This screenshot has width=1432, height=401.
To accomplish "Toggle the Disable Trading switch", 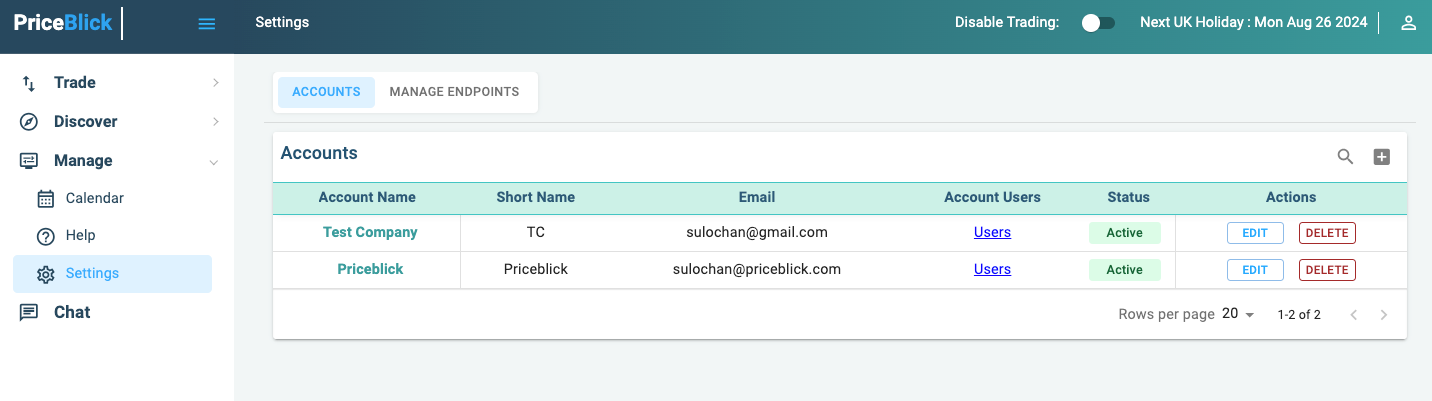I will (1098, 23).
